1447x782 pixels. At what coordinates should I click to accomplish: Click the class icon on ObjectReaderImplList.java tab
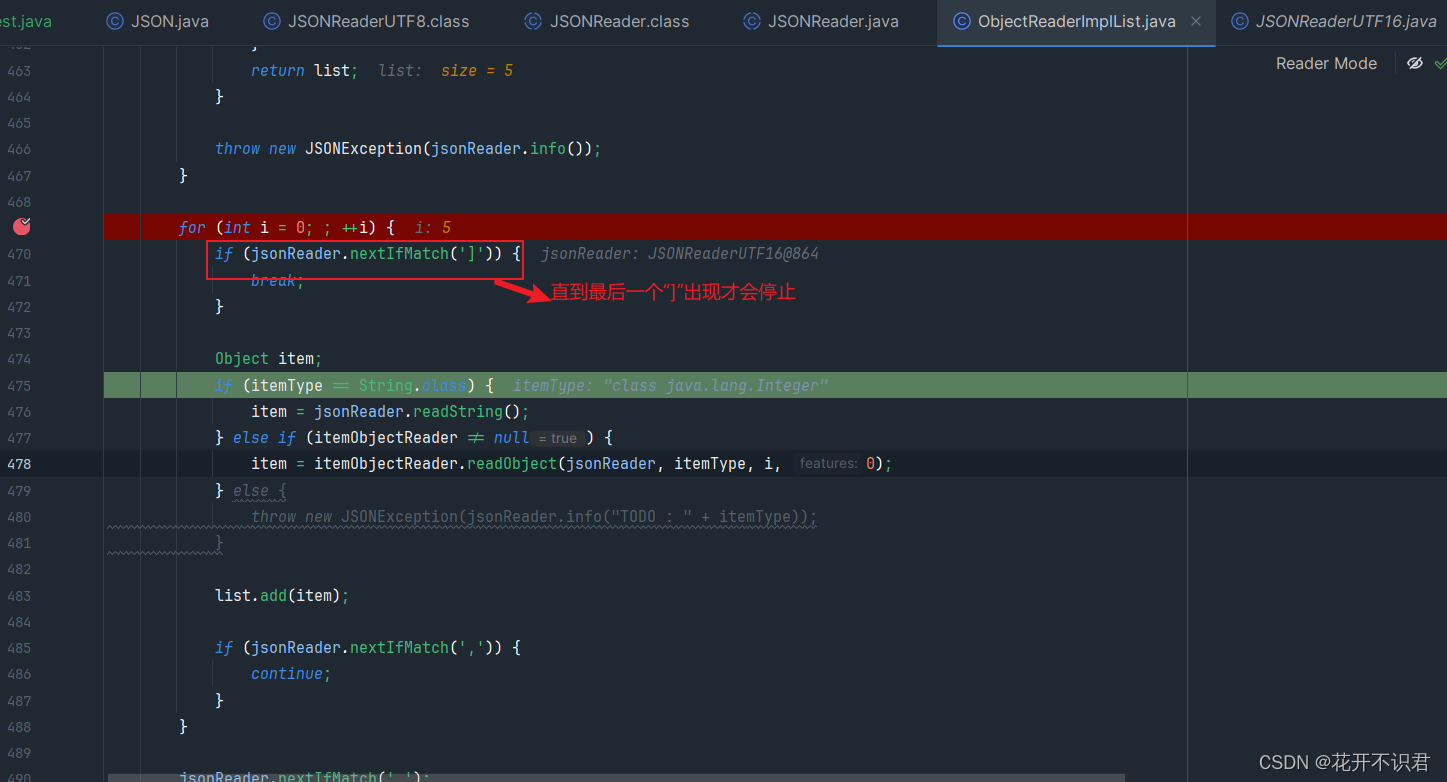coord(963,21)
